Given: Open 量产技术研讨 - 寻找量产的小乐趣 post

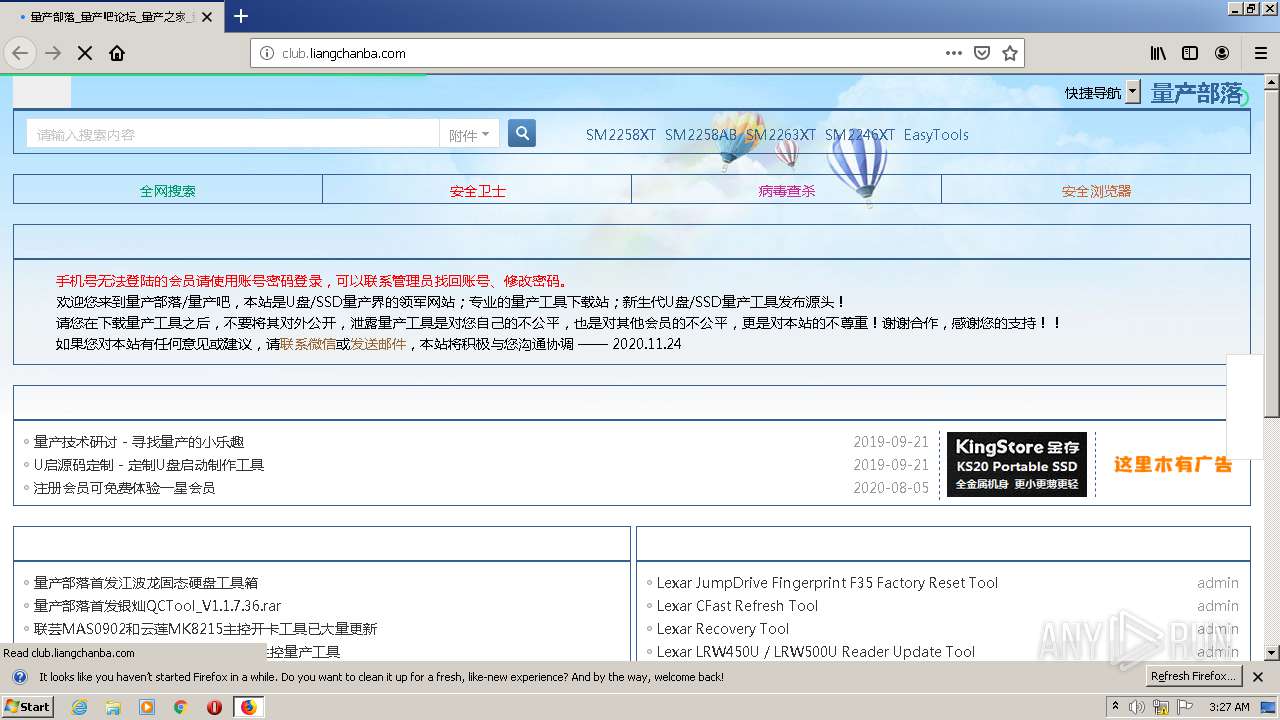Looking at the screenshot, I should pos(139,442).
